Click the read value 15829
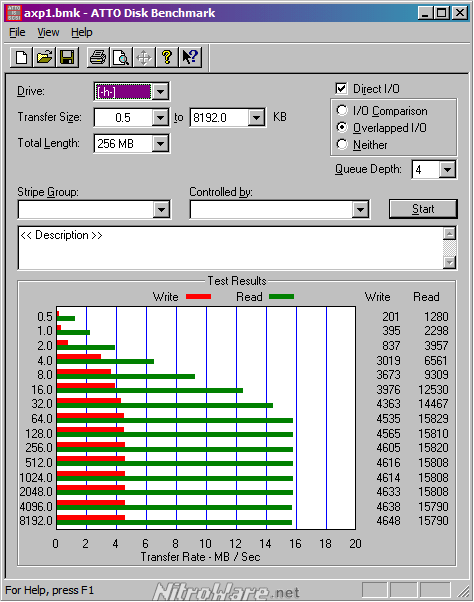 pyautogui.click(x=433, y=418)
